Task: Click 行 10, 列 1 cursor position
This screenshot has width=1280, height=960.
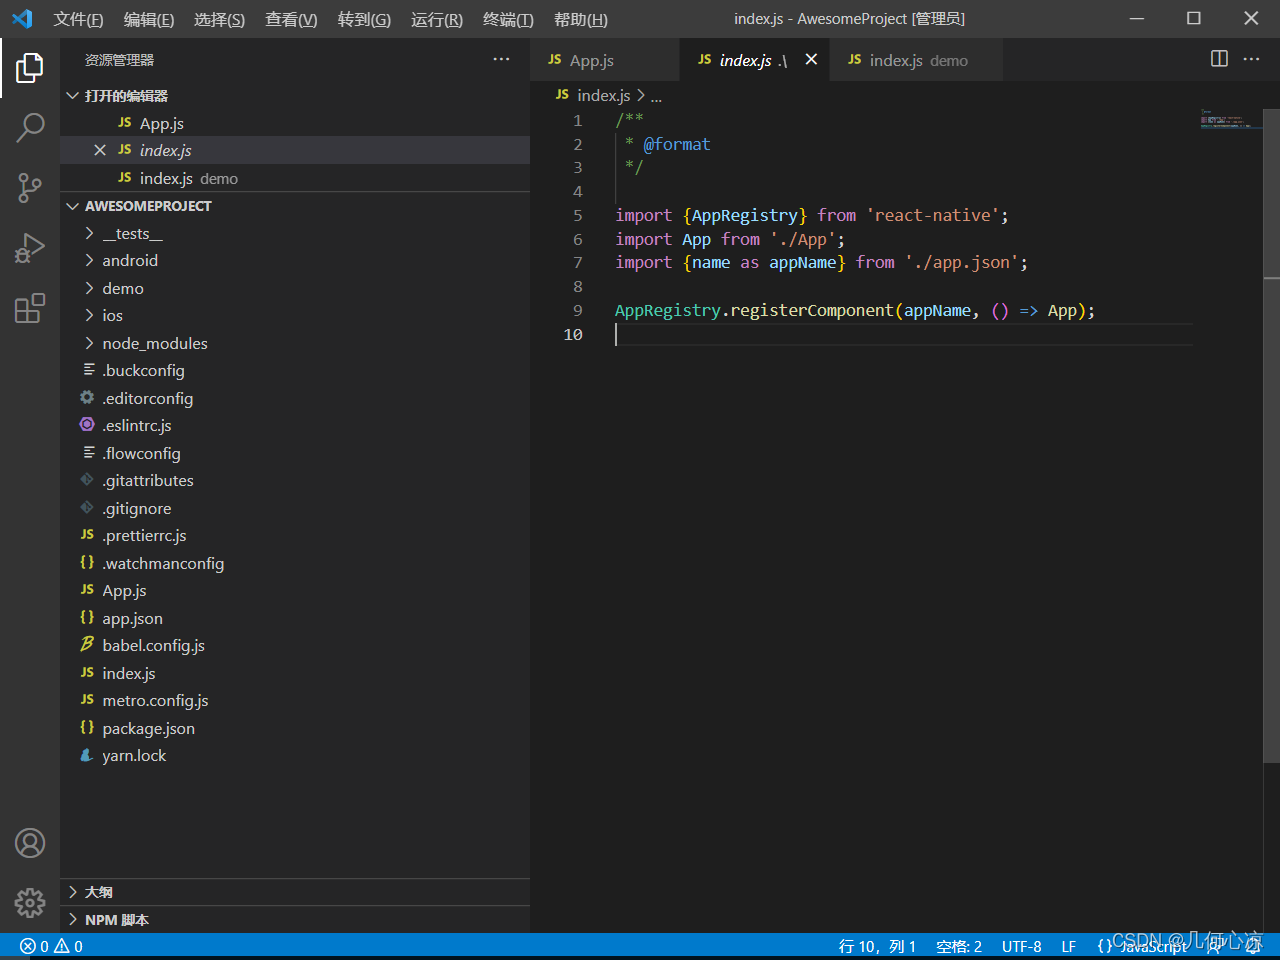Action: [x=877, y=946]
